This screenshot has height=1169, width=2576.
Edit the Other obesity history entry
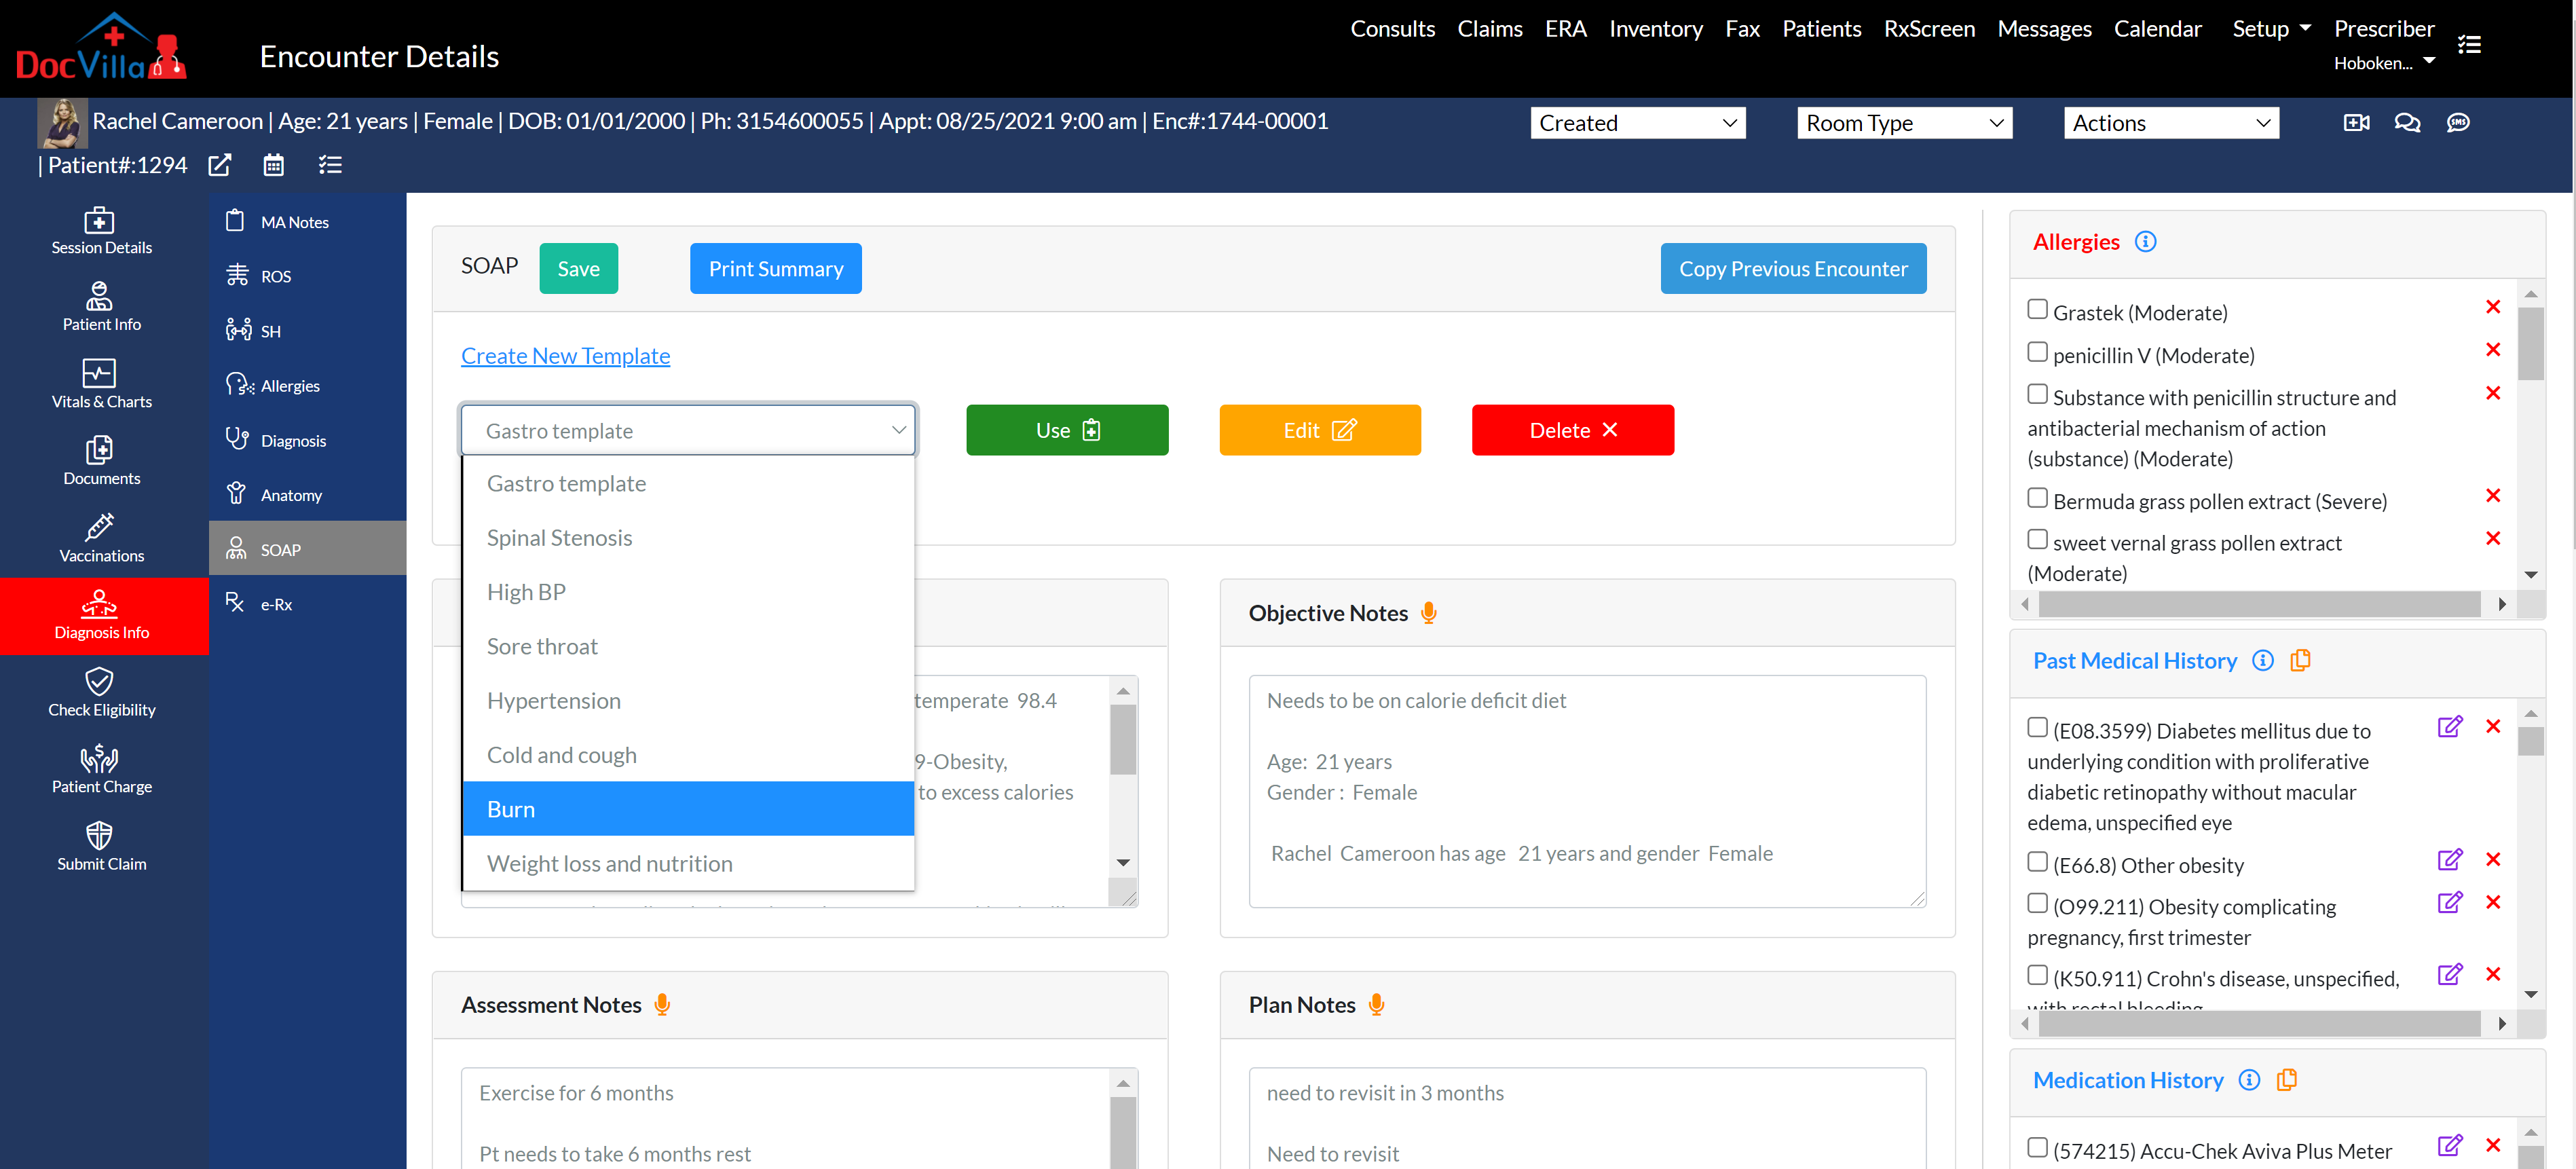click(2449, 860)
